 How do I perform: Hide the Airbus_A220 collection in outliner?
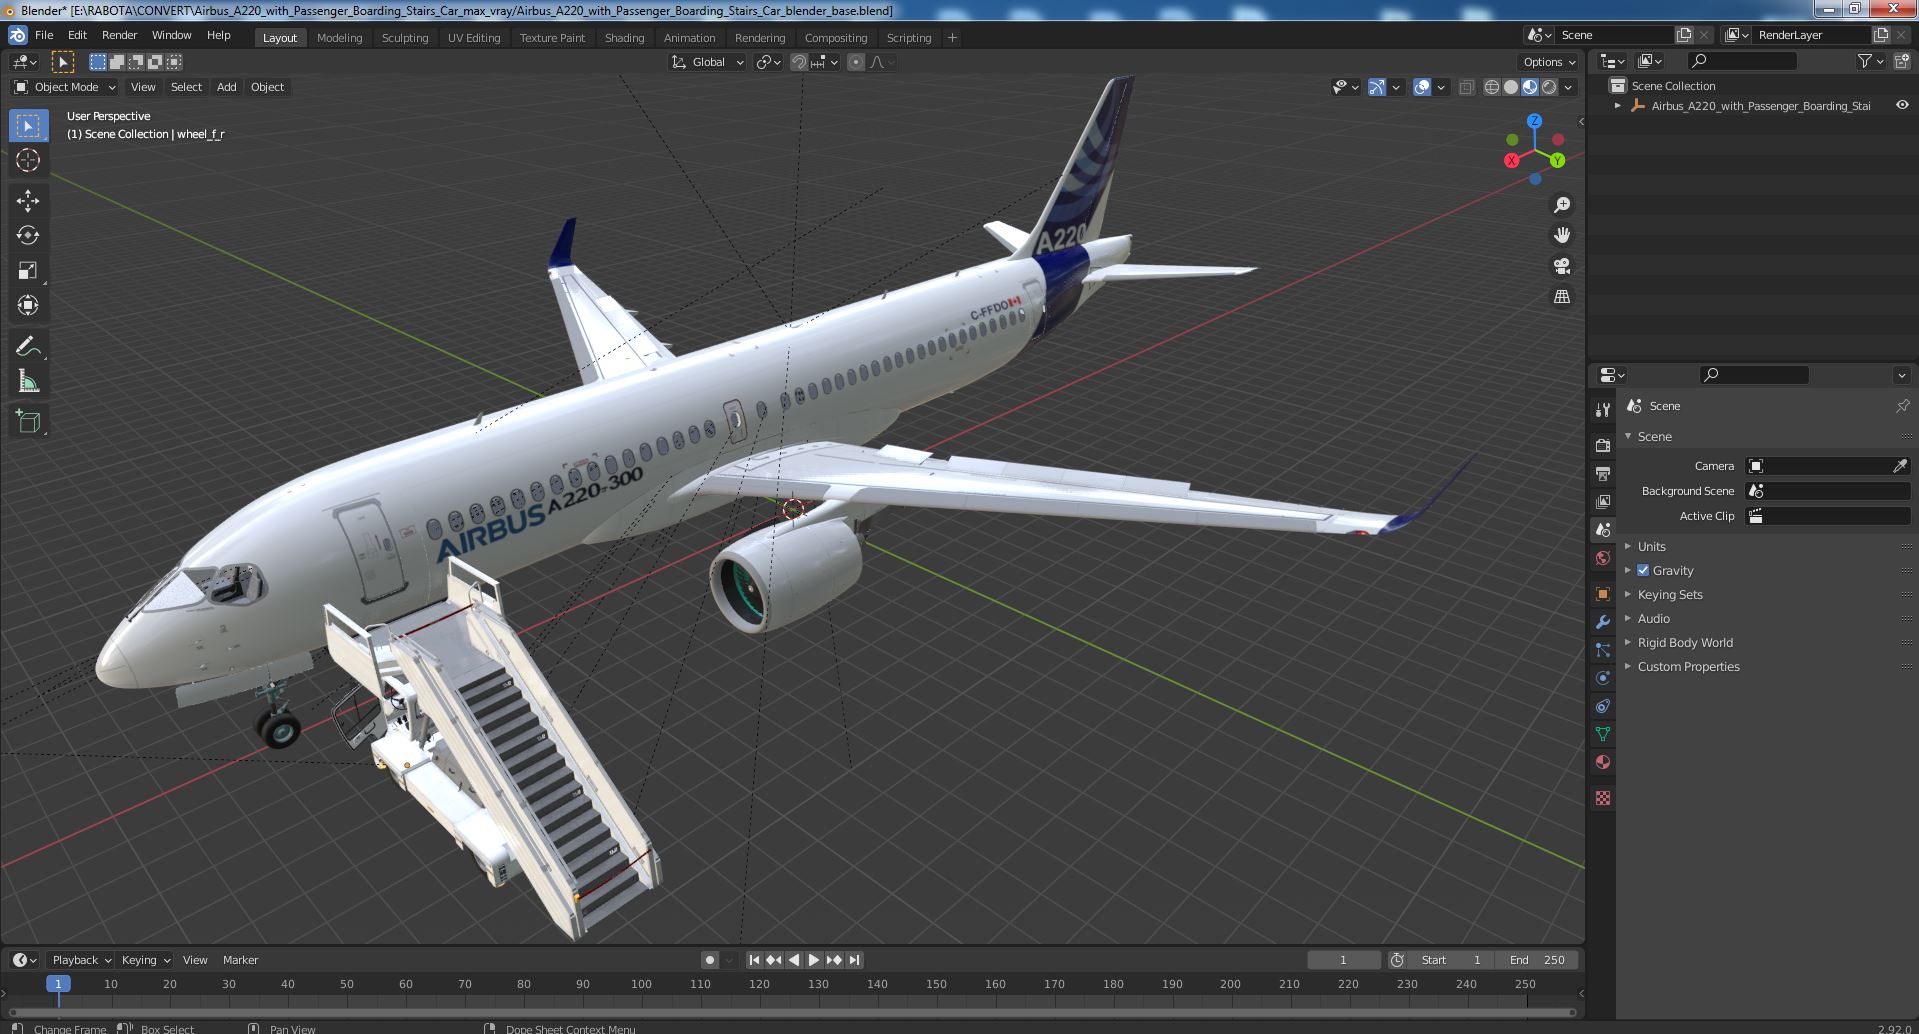[1902, 105]
